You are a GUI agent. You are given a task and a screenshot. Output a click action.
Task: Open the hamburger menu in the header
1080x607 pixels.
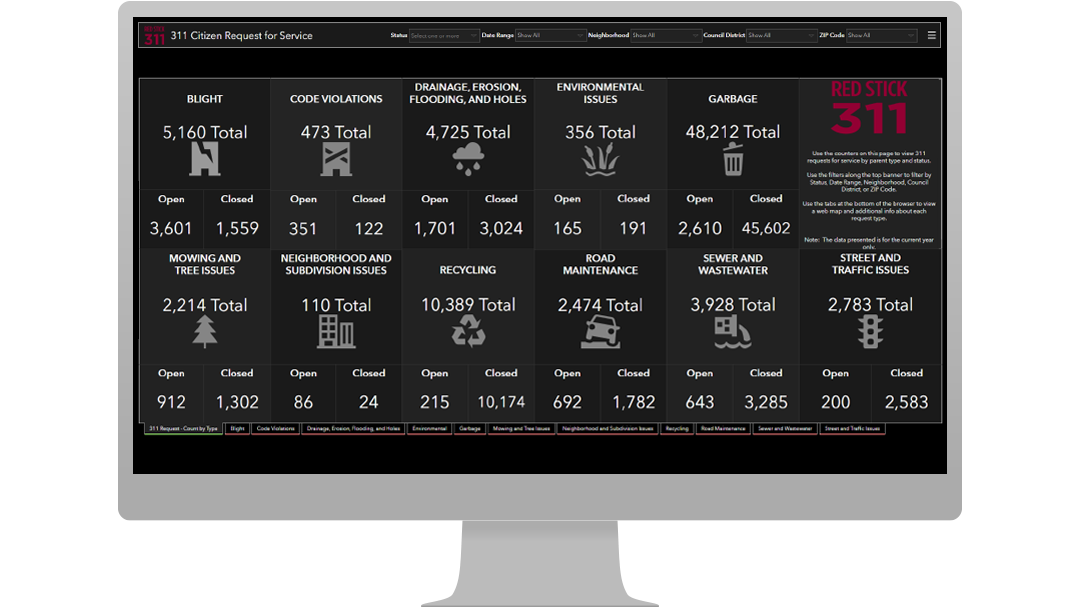(x=931, y=35)
